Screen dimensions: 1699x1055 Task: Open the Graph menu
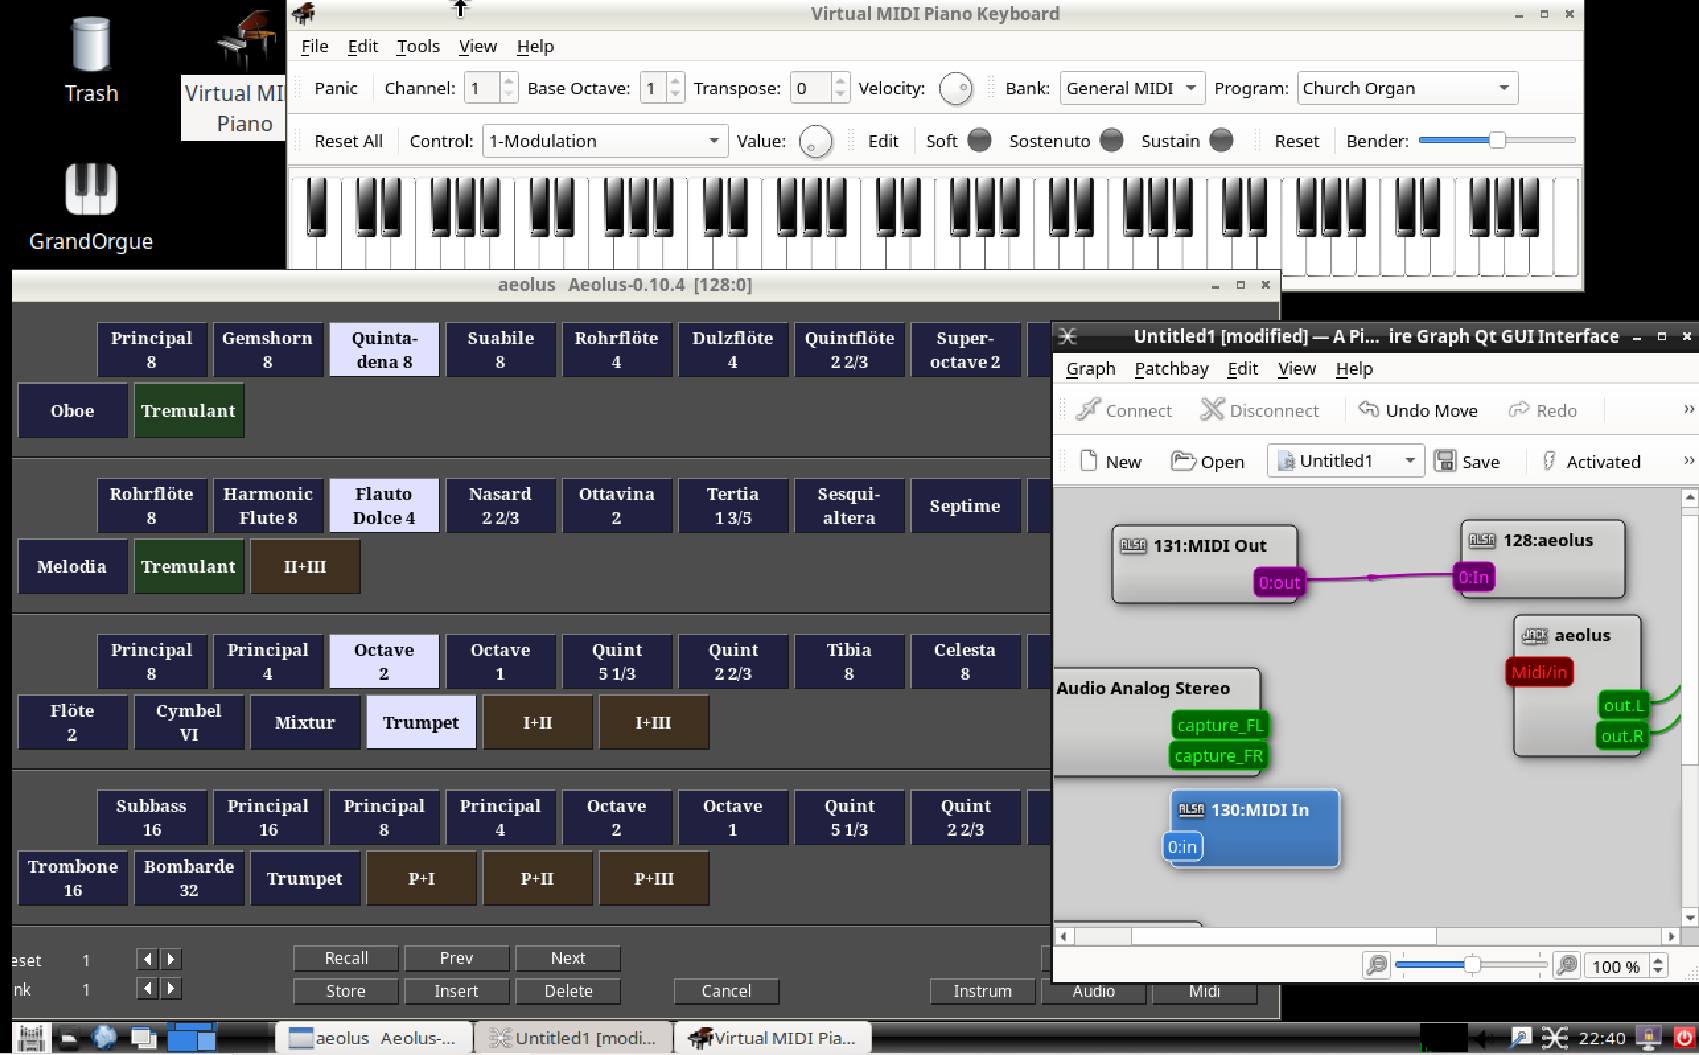(1090, 369)
